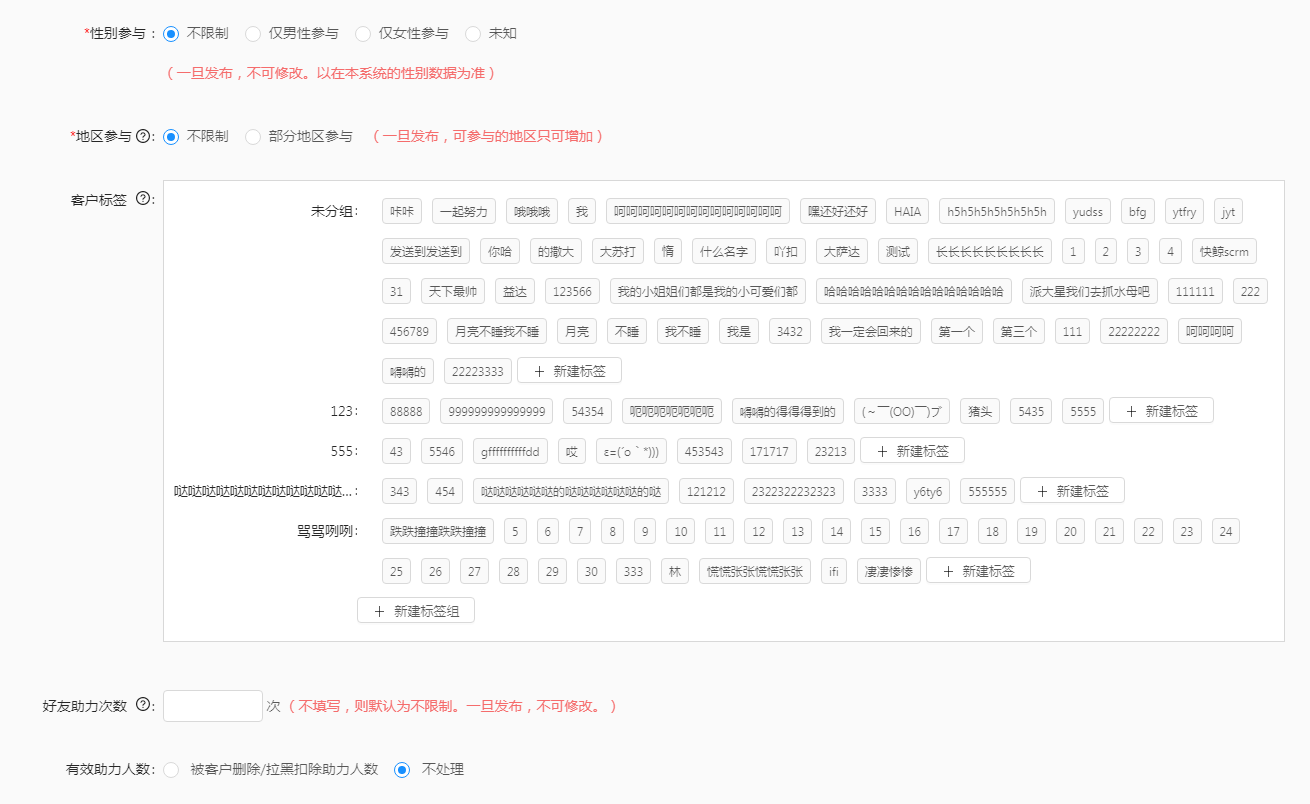The height and width of the screenshot is (804, 1310).
Task: Select the 月亮不睡我不睡 tag
Action: pos(497,331)
